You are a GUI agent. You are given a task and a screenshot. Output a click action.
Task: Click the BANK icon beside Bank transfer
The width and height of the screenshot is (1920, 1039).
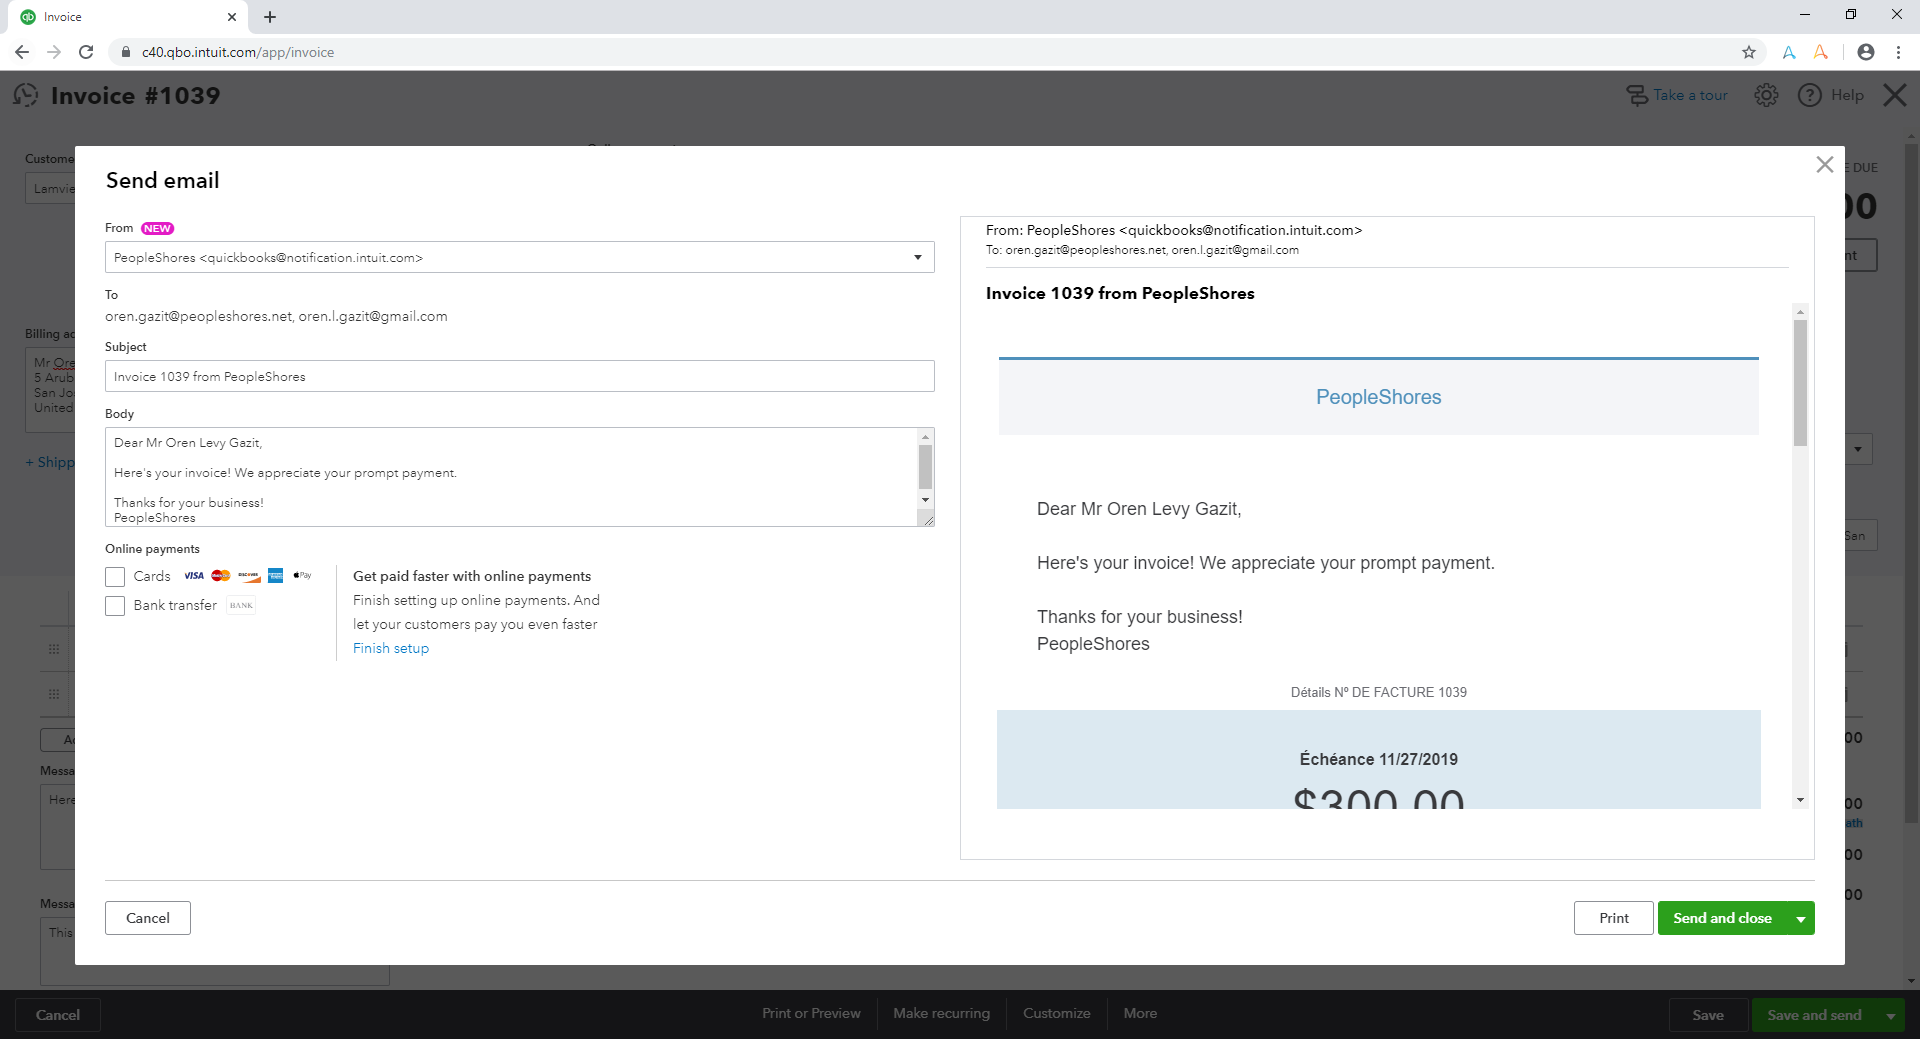pyautogui.click(x=241, y=605)
